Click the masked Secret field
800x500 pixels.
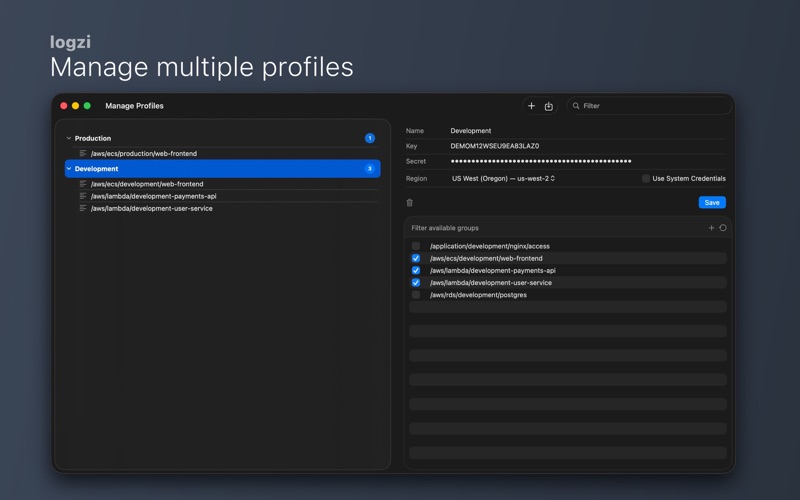(x=587, y=161)
